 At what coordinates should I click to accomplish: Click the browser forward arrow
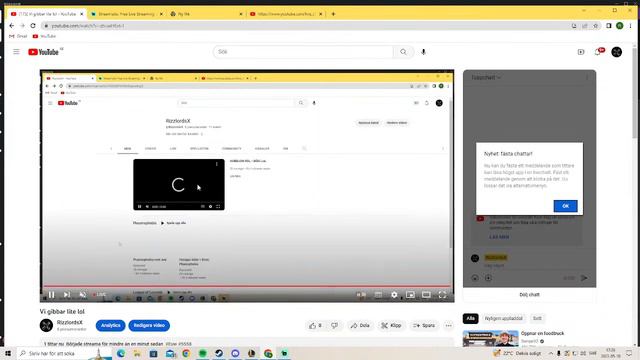click(x=22, y=25)
